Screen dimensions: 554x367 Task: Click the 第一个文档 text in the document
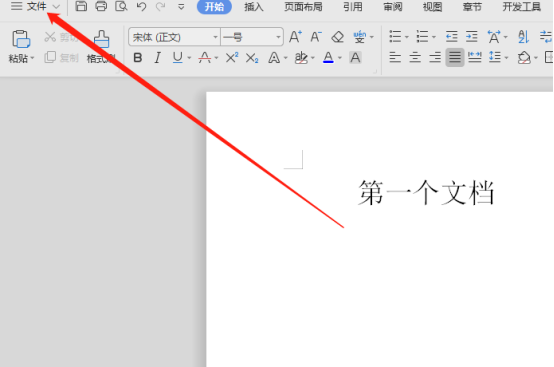pos(426,193)
